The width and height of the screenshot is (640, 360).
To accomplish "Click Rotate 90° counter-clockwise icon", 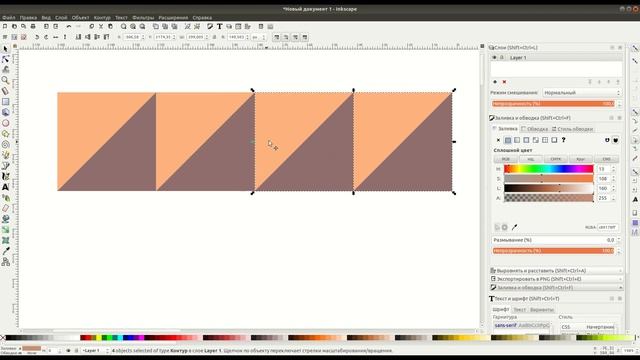I will point(37,37).
